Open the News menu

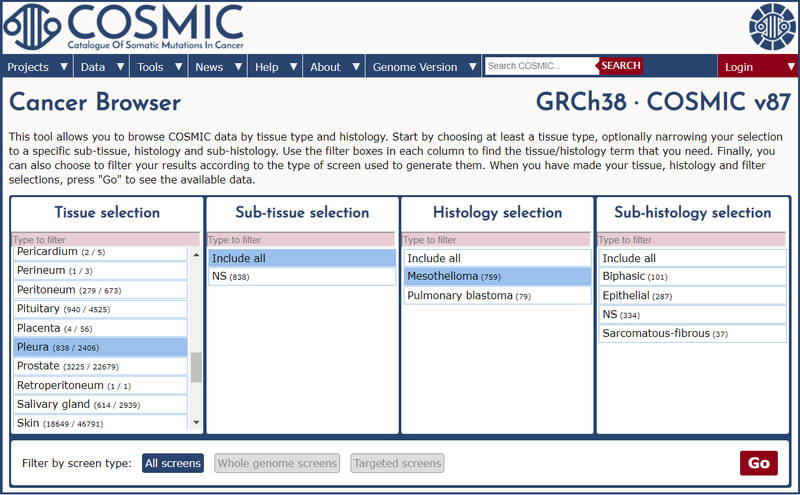tap(217, 67)
